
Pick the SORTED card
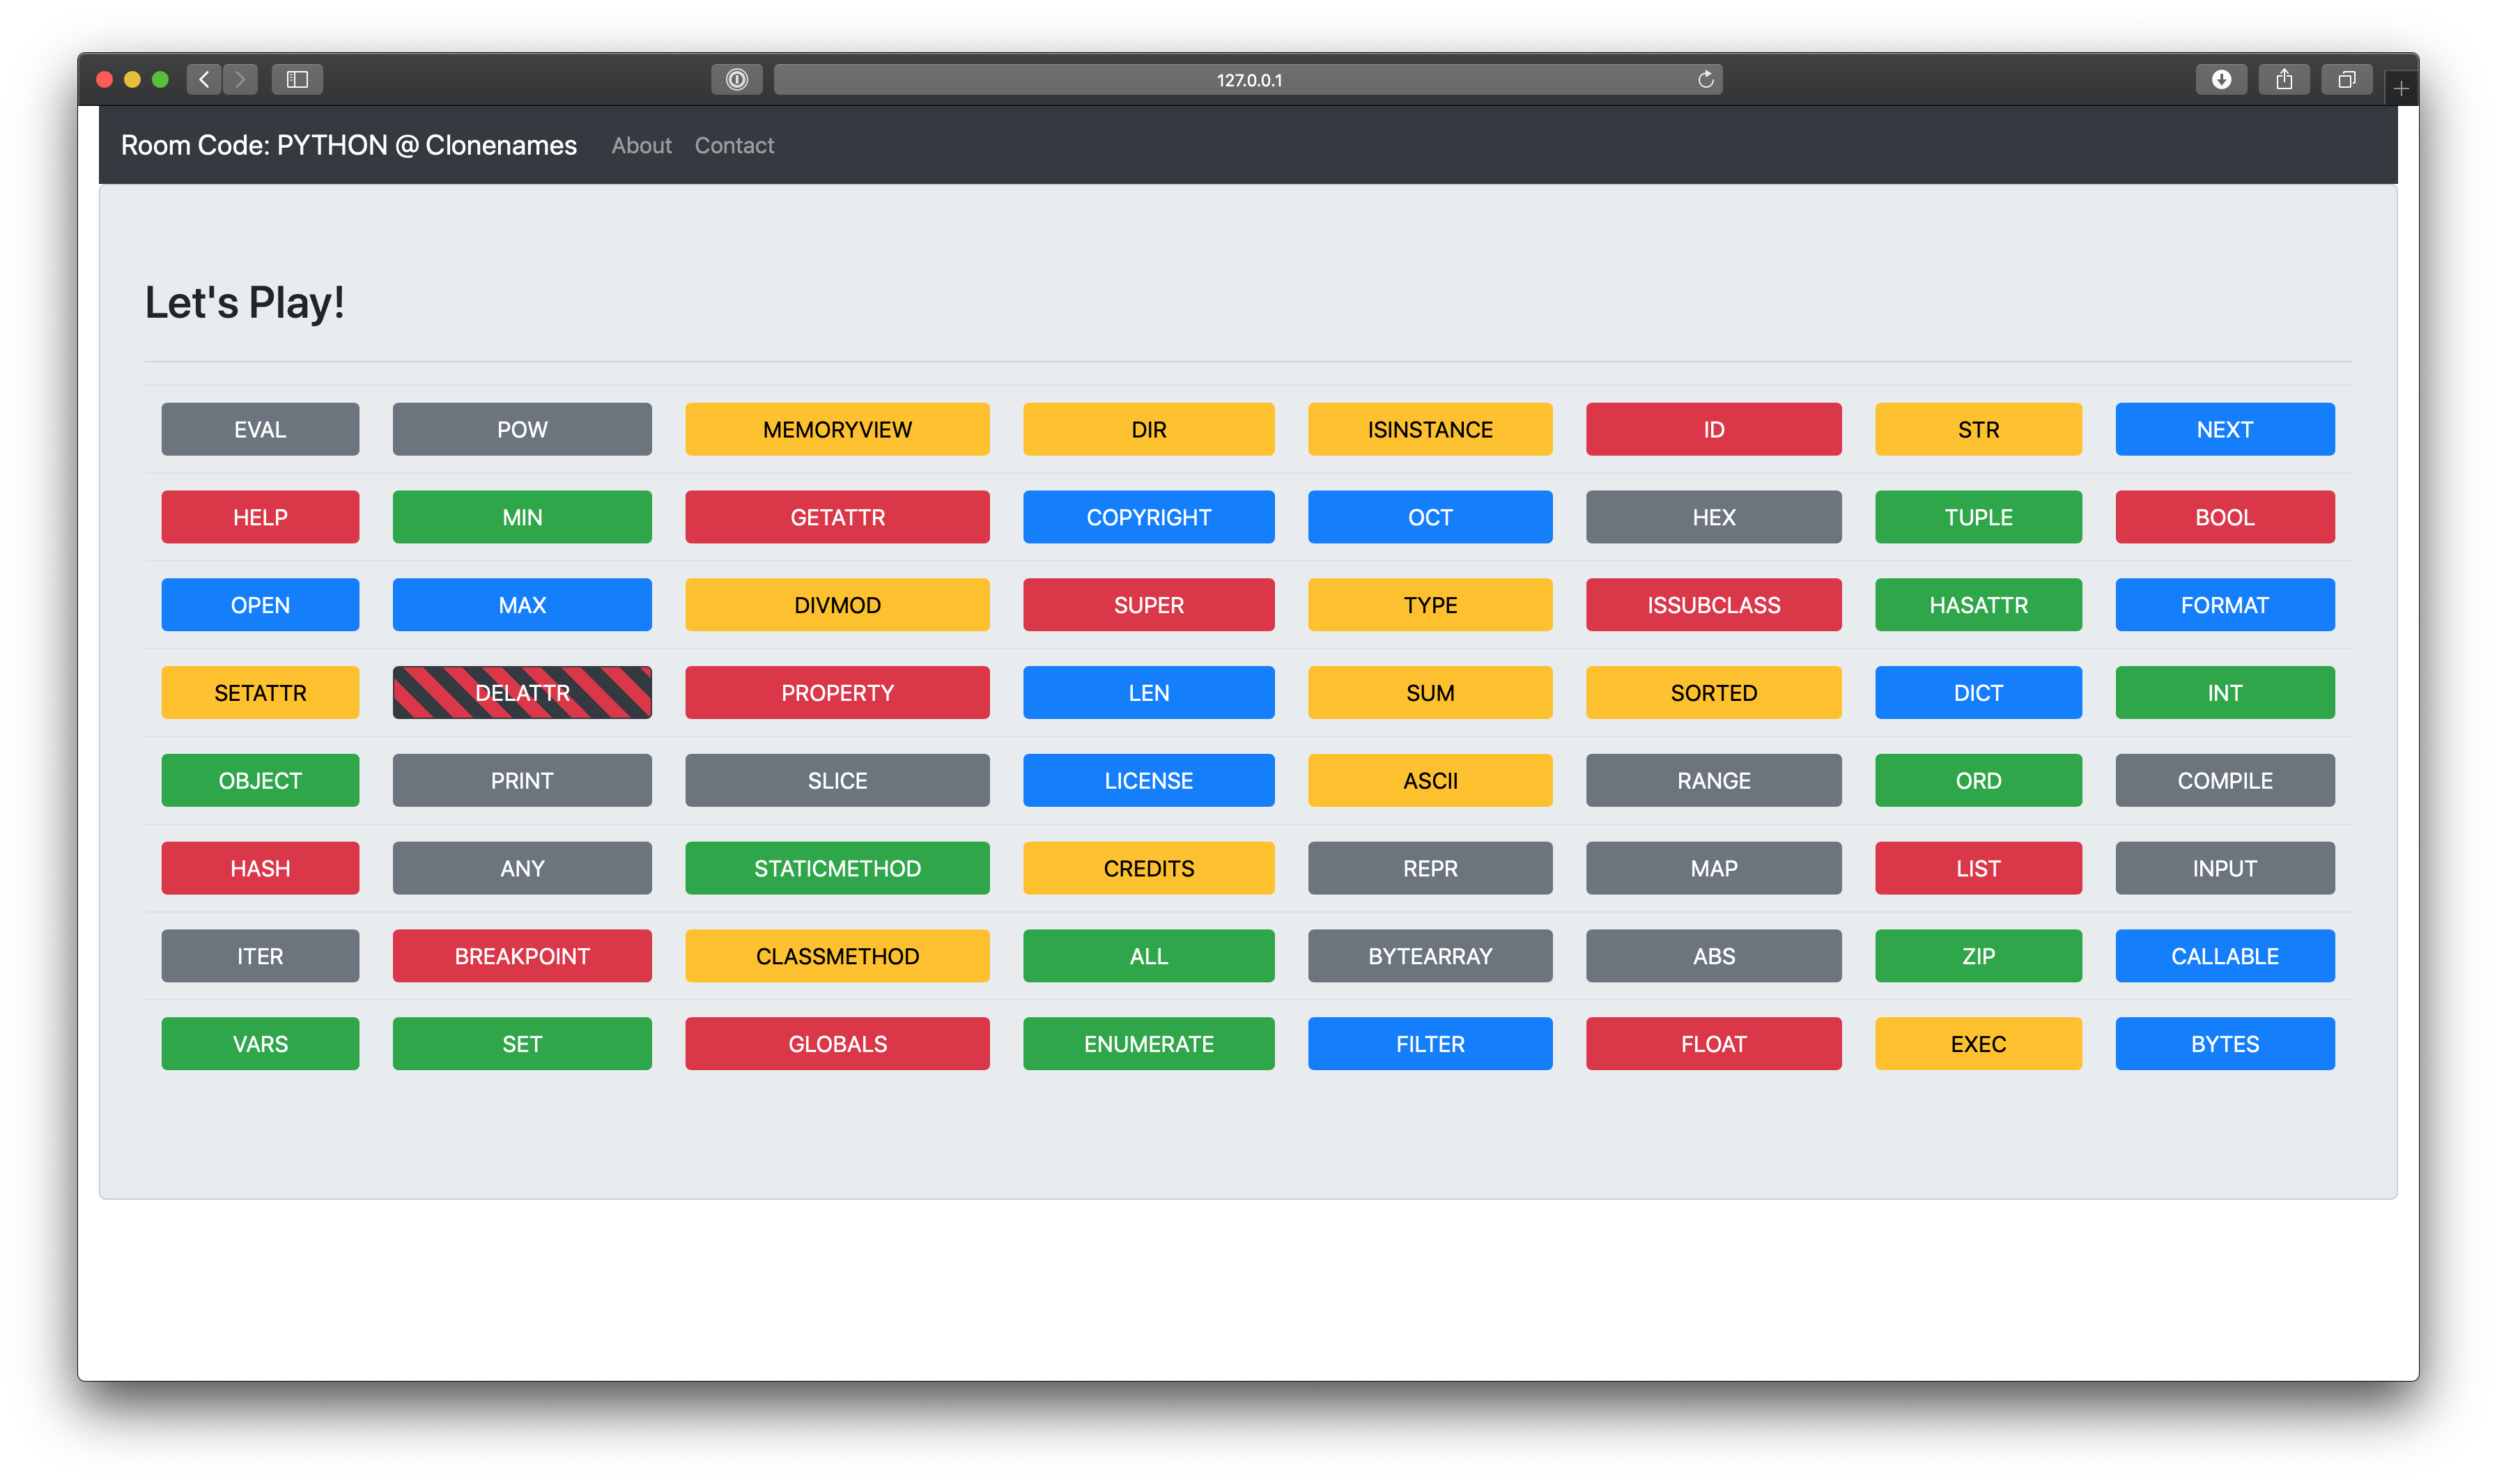click(1713, 693)
